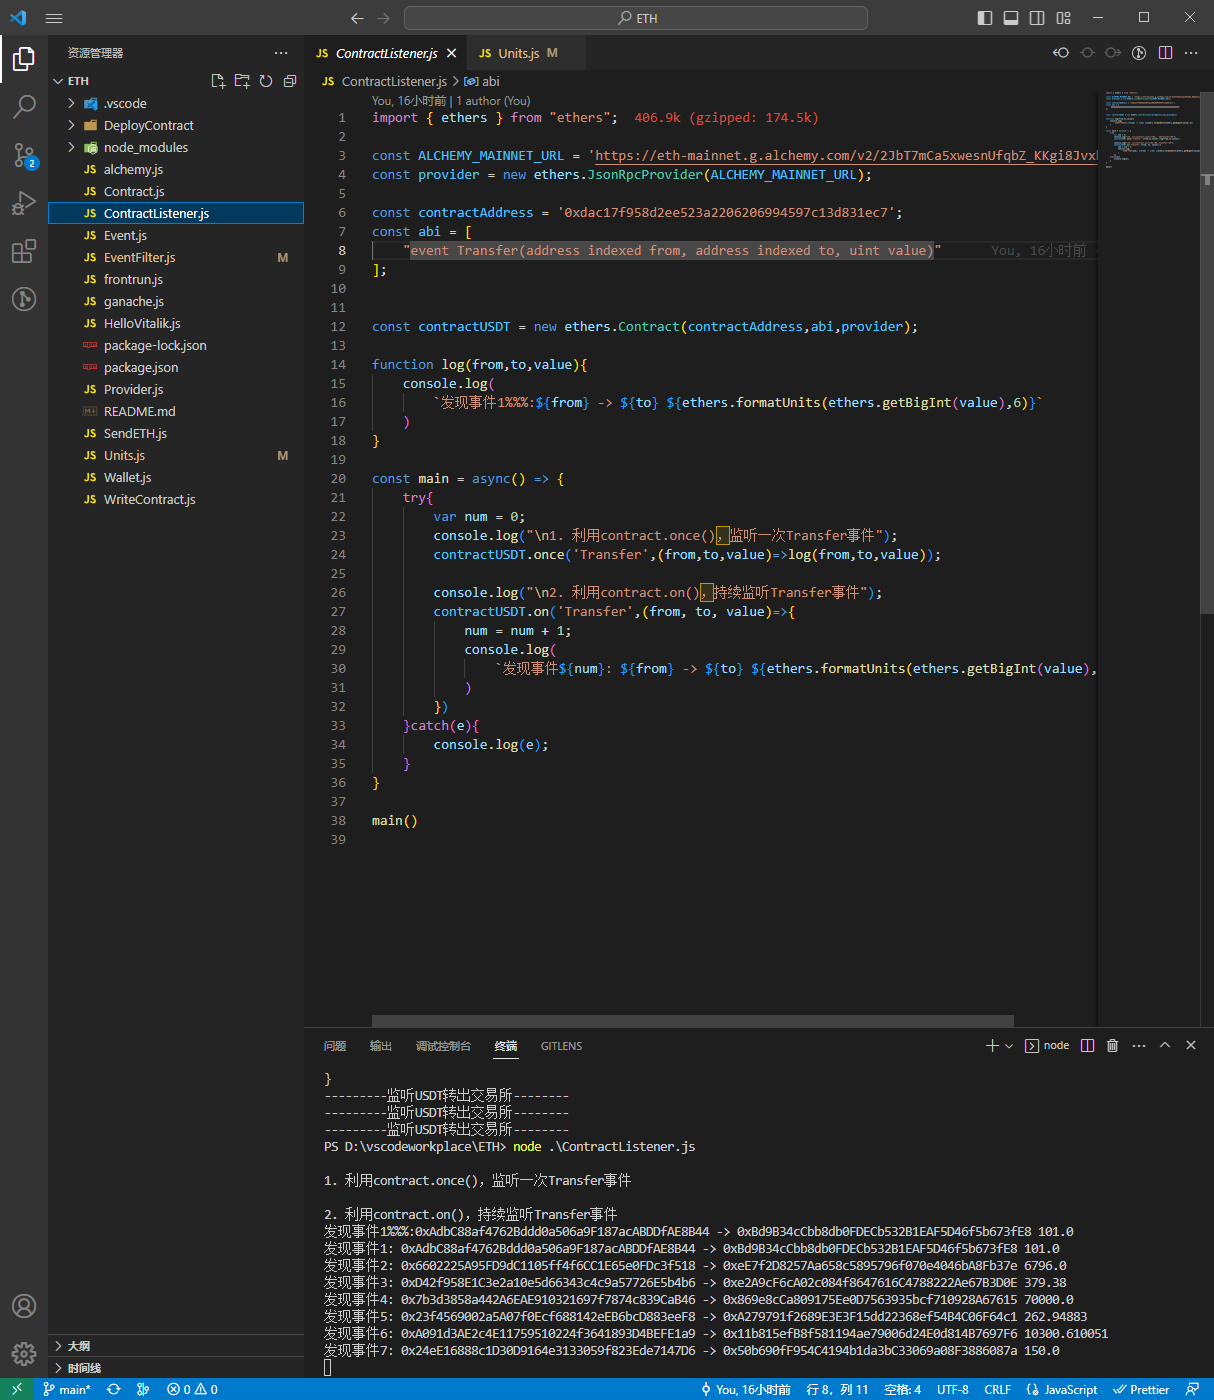Switch to the 调试控制台 debug console tab
Image resolution: width=1214 pixels, height=1400 pixels.
click(x=443, y=1046)
